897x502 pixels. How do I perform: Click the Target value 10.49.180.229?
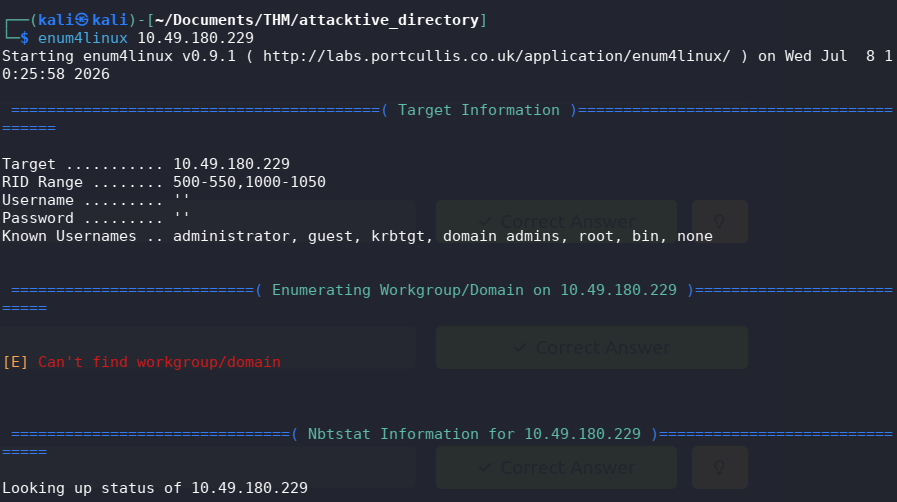(x=232, y=164)
